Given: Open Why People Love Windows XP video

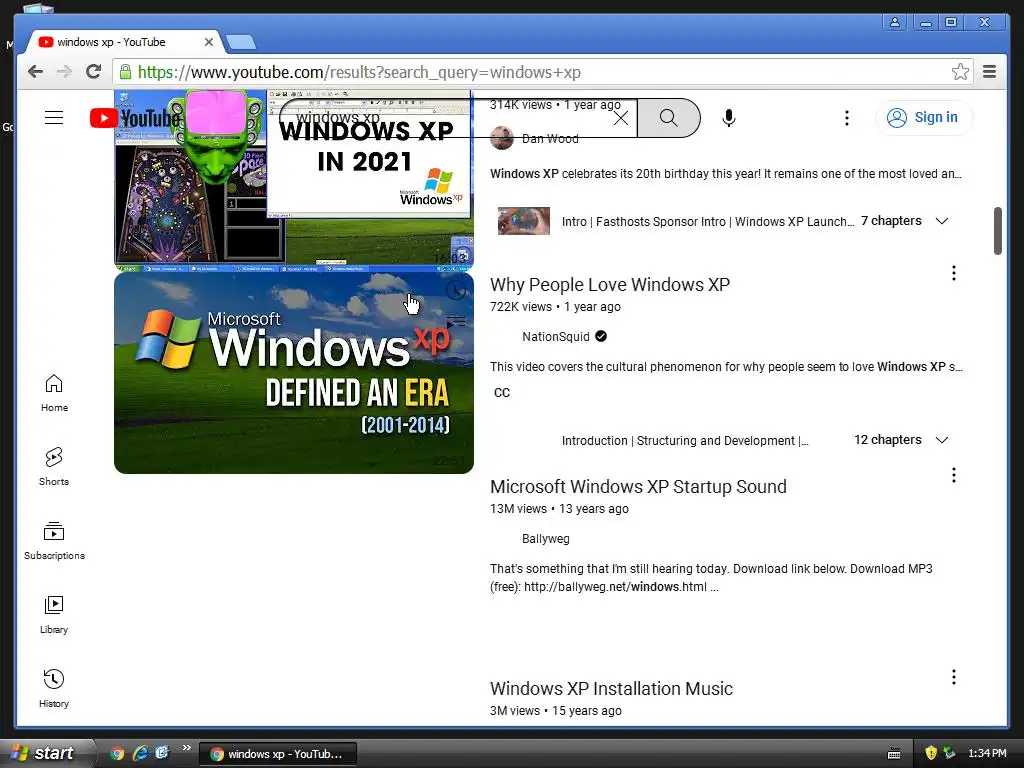Looking at the screenshot, I should click(610, 285).
